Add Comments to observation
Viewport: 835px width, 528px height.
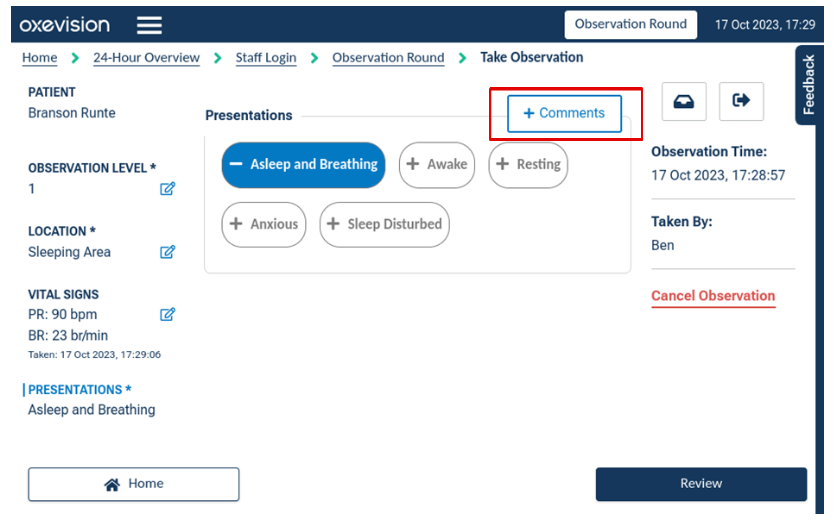pyautogui.click(x=564, y=113)
